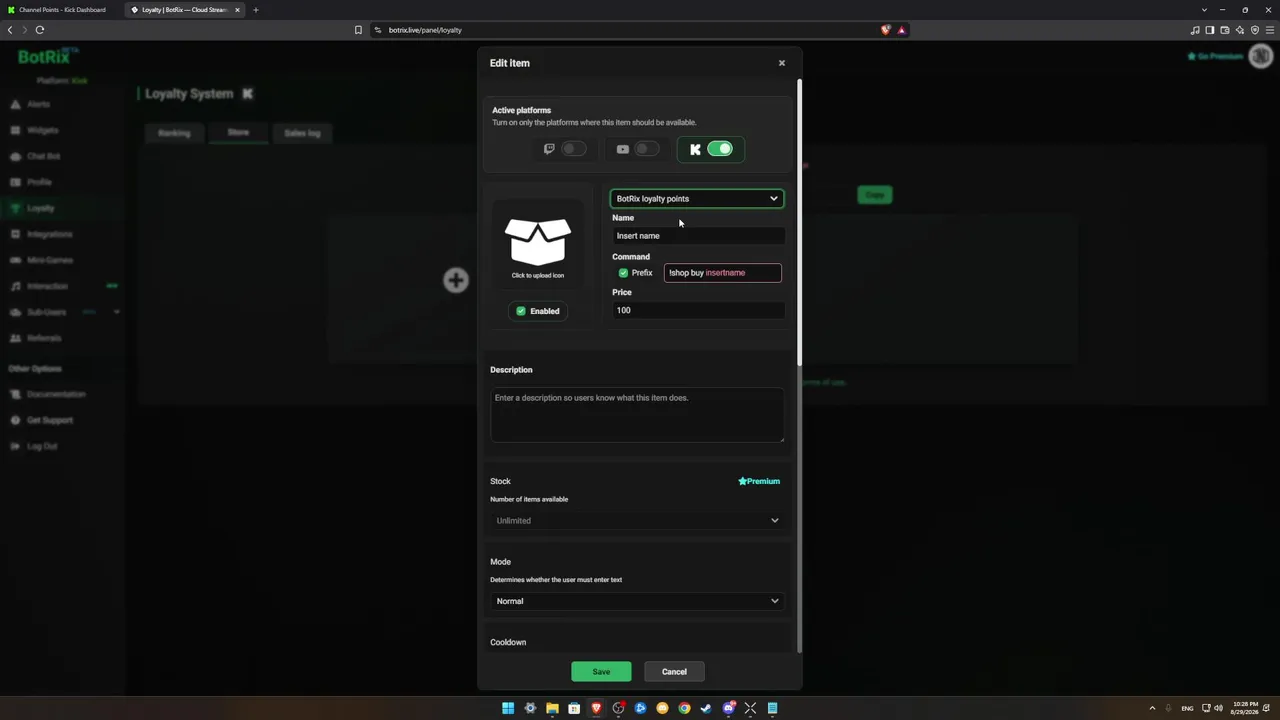The image size is (1280, 720).
Task: Open Loyalty in the sidebar
Action: tap(40, 208)
